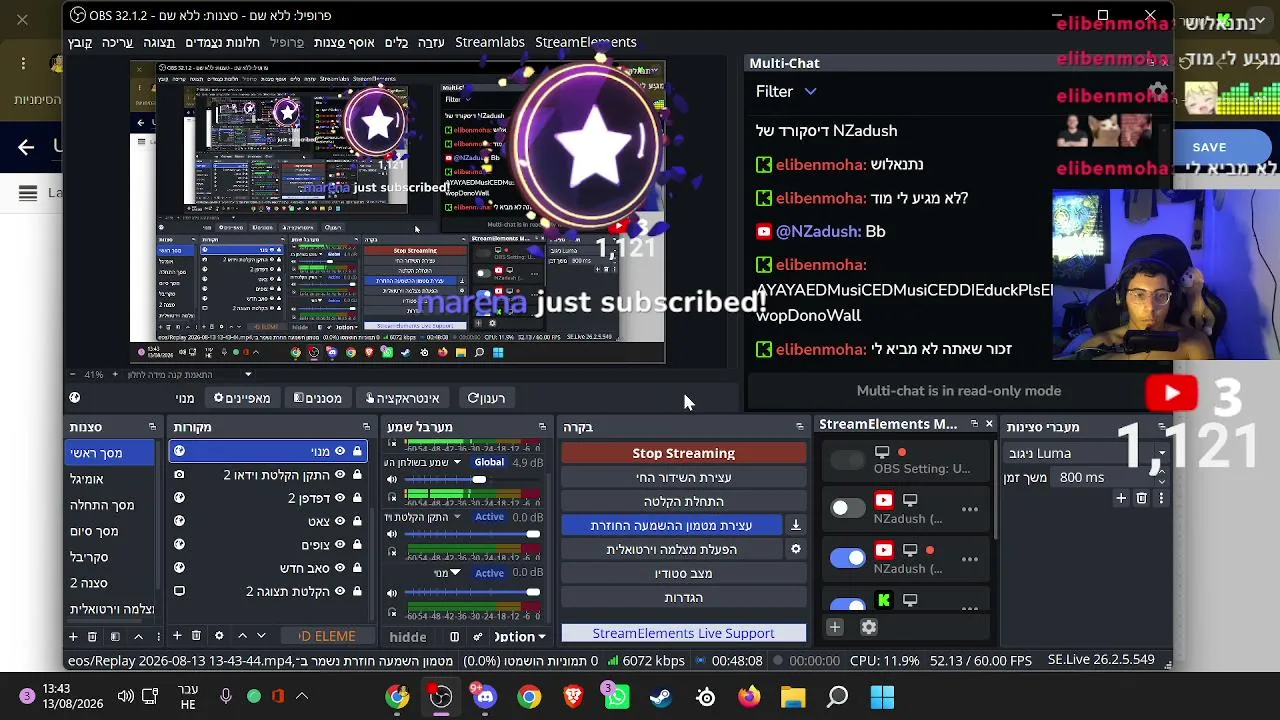The width and height of the screenshot is (1280, 720).
Task: Hide the צאט source
Action: tap(340, 521)
